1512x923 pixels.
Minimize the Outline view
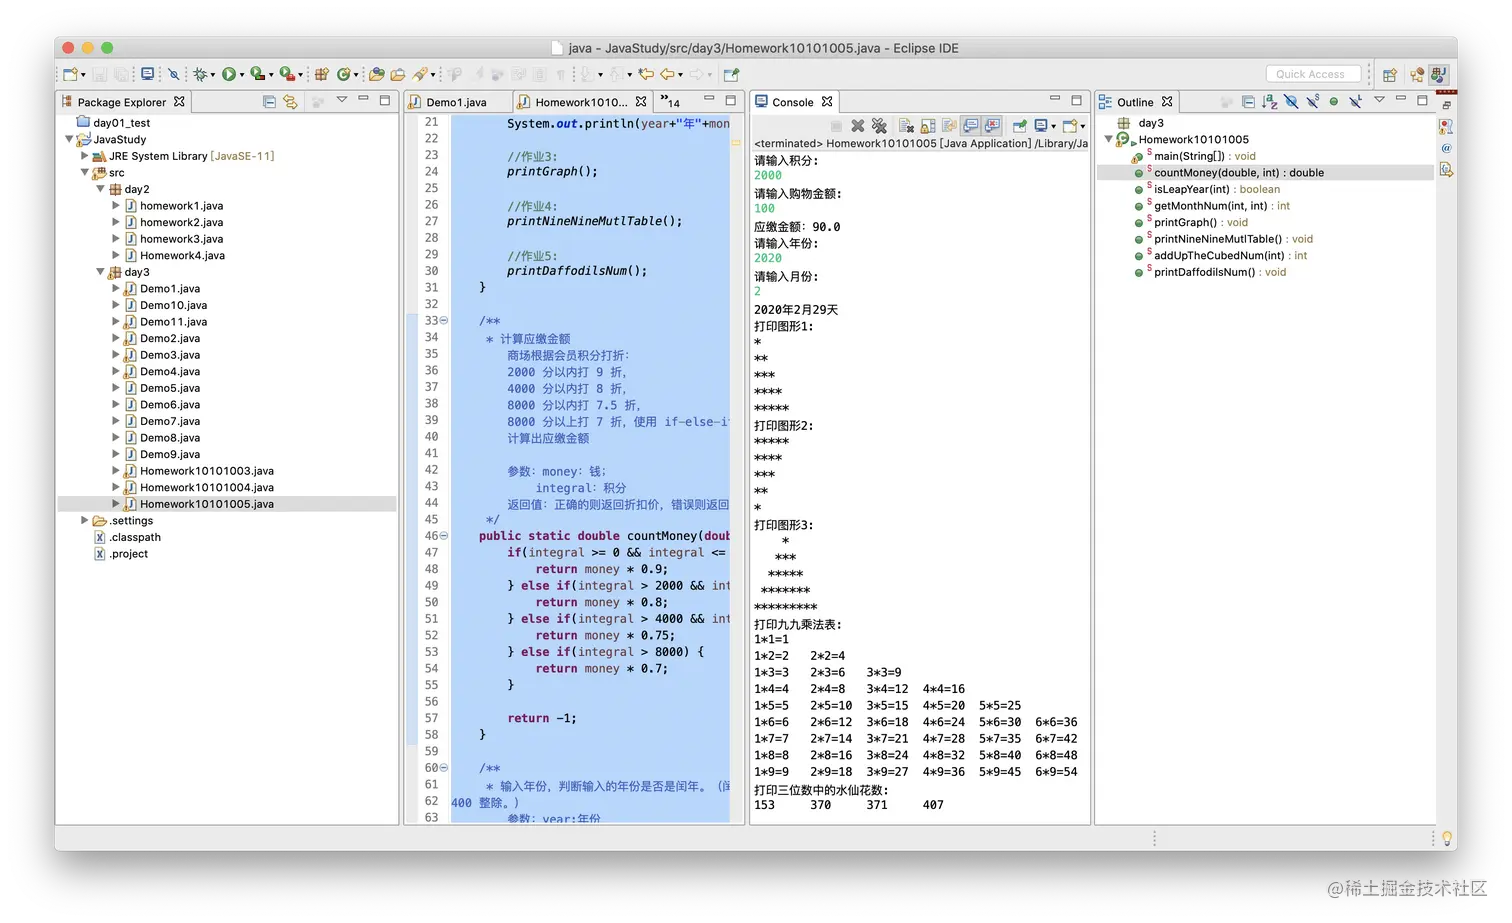(x=1400, y=99)
